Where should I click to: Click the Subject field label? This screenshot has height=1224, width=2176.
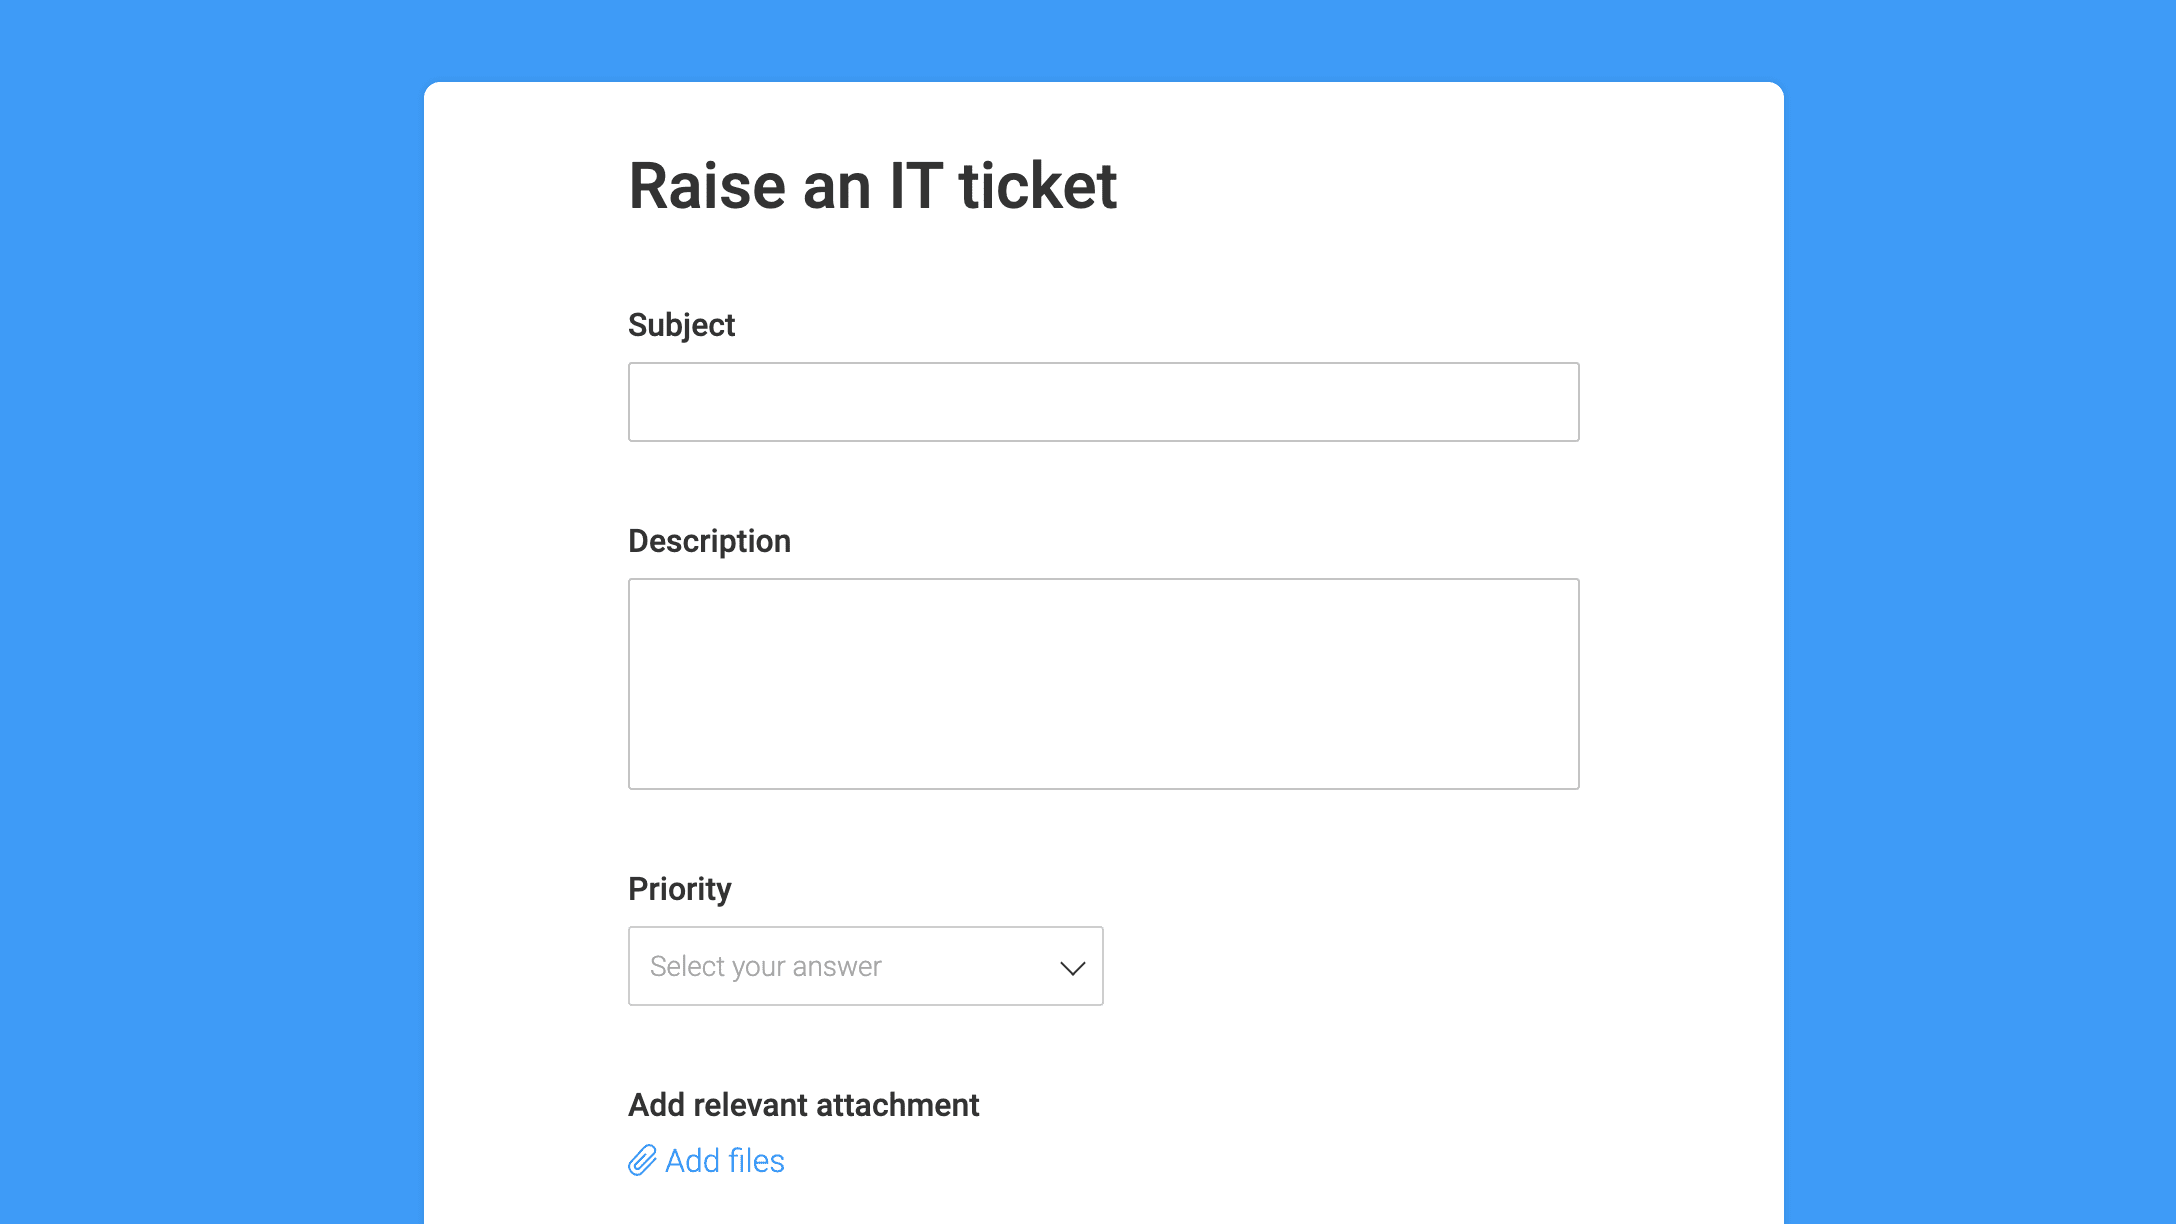[681, 325]
